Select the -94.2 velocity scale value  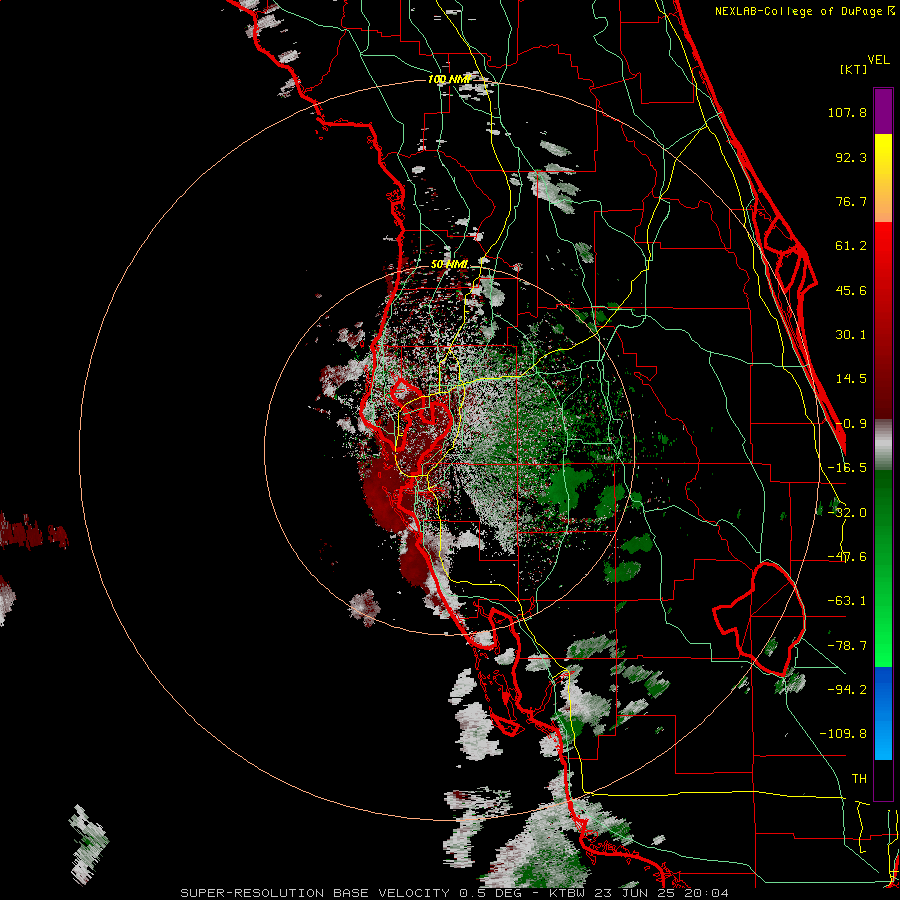(x=847, y=689)
